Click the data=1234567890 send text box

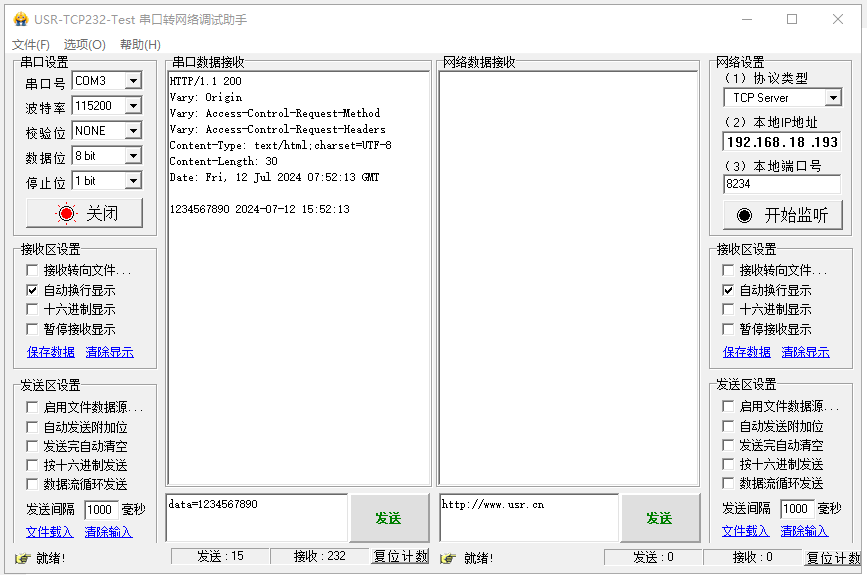click(257, 518)
